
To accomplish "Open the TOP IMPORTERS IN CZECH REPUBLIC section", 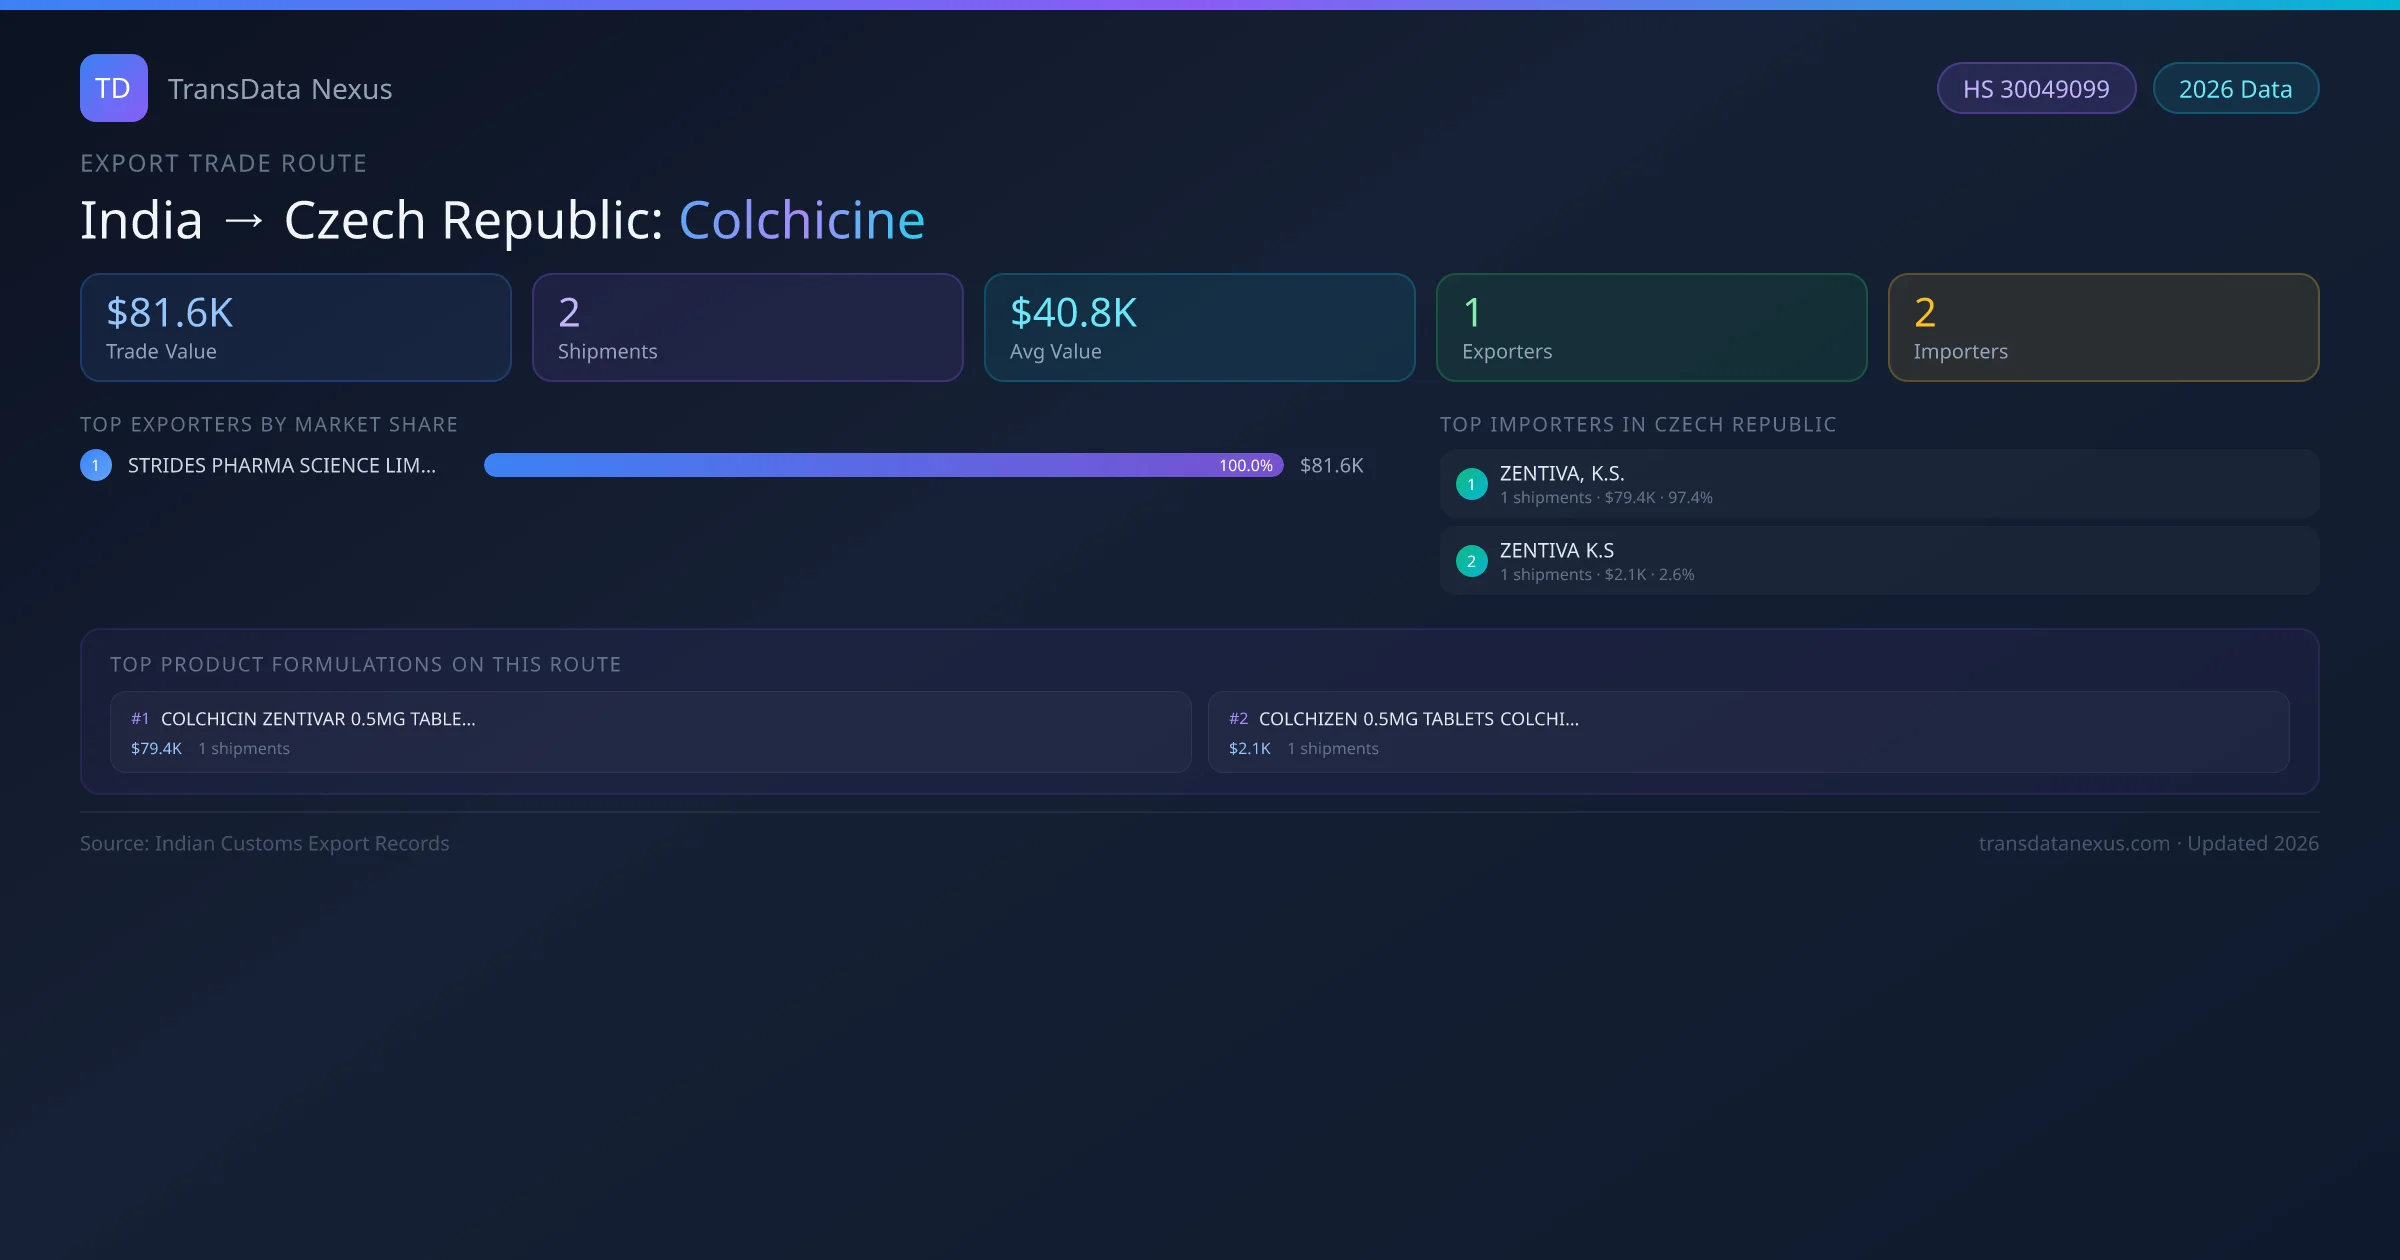I will click(x=1638, y=424).
